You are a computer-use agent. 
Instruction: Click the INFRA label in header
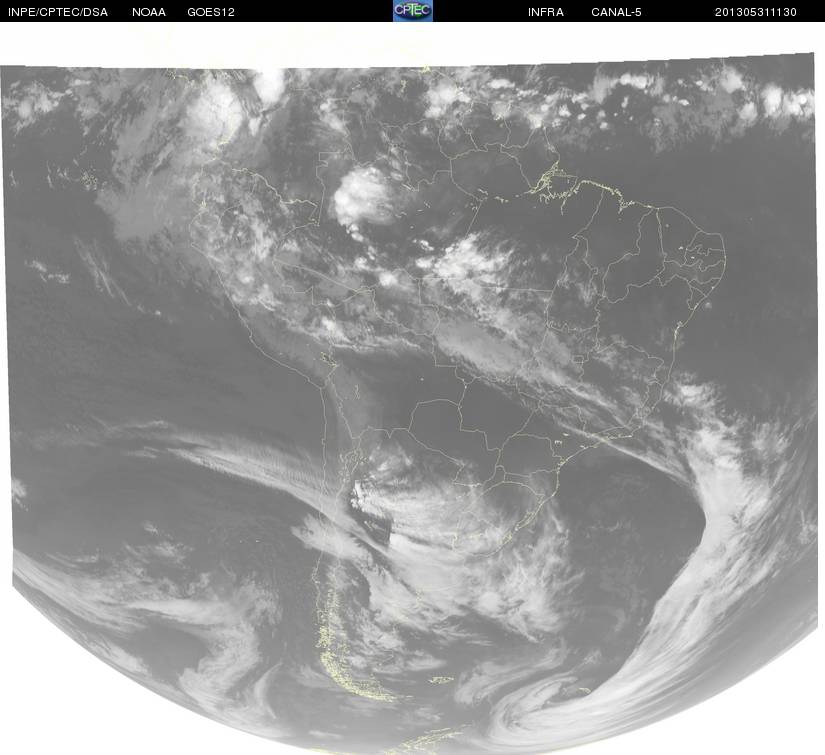546,12
